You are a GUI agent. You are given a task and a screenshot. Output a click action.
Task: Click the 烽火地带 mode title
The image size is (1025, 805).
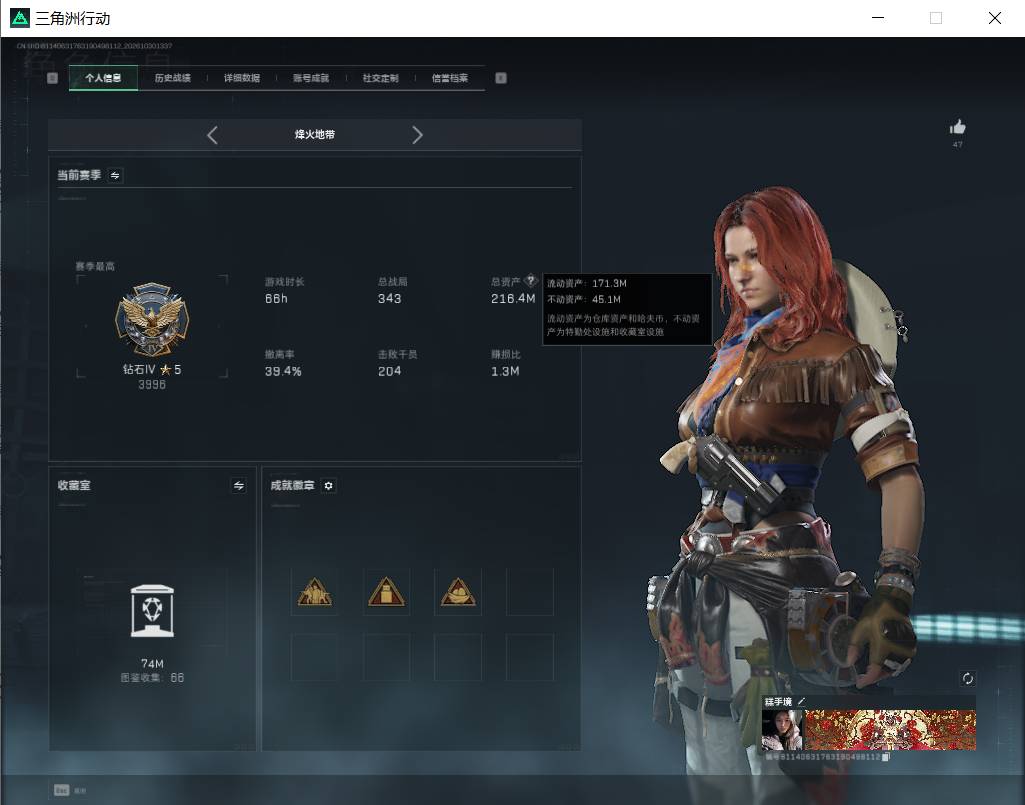(x=314, y=135)
